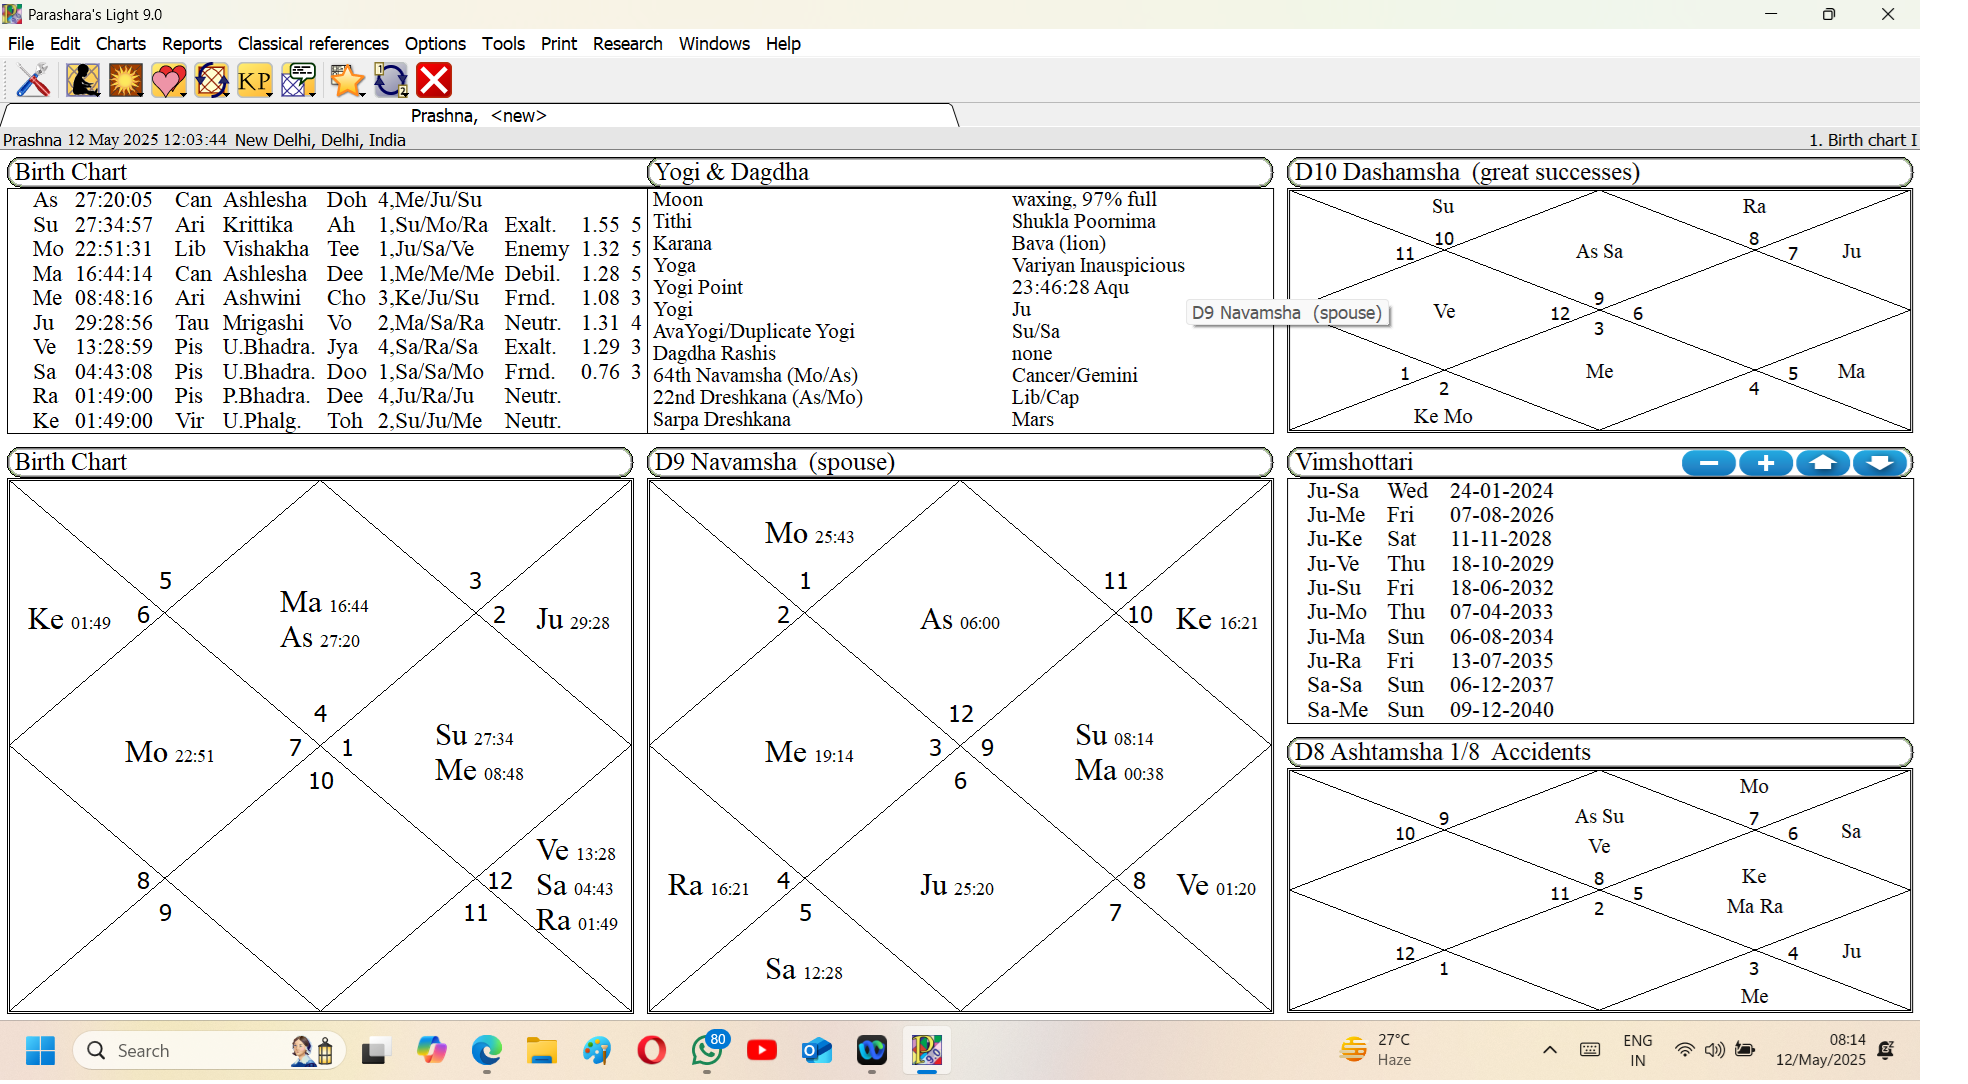
Task: Click the Yogi & Dagdha panel header
Action: 960,172
